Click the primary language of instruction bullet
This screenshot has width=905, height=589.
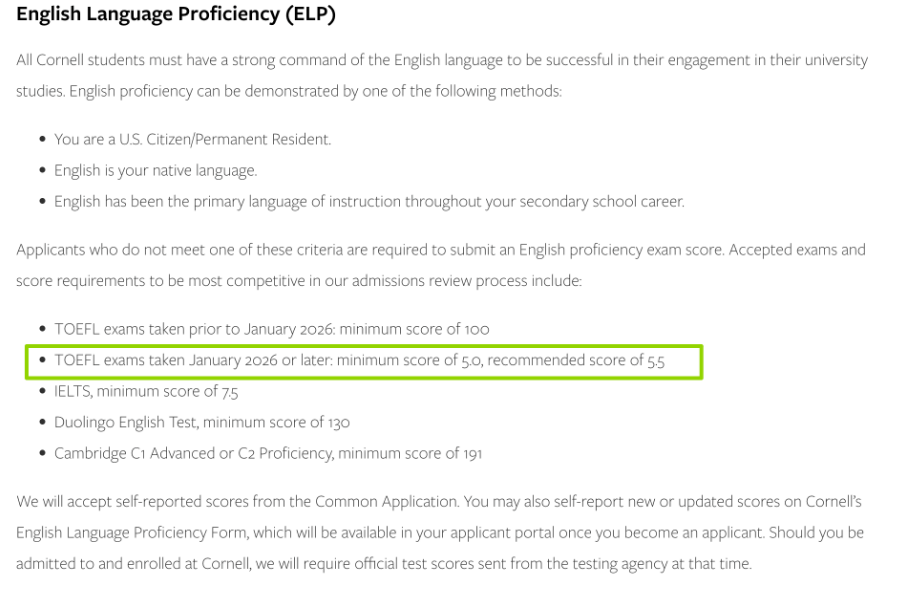click(x=369, y=202)
